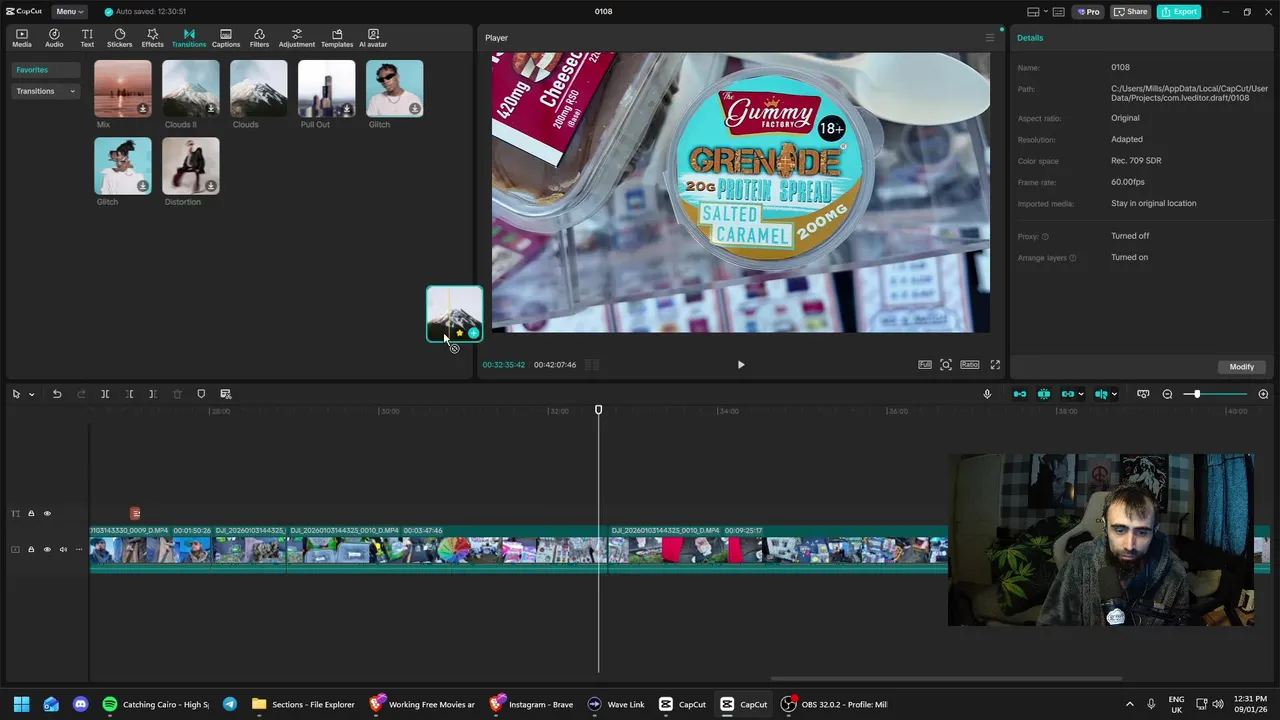This screenshot has width=1280, height=720.
Task: Show hidden system tray icons
Action: pos(1130,704)
